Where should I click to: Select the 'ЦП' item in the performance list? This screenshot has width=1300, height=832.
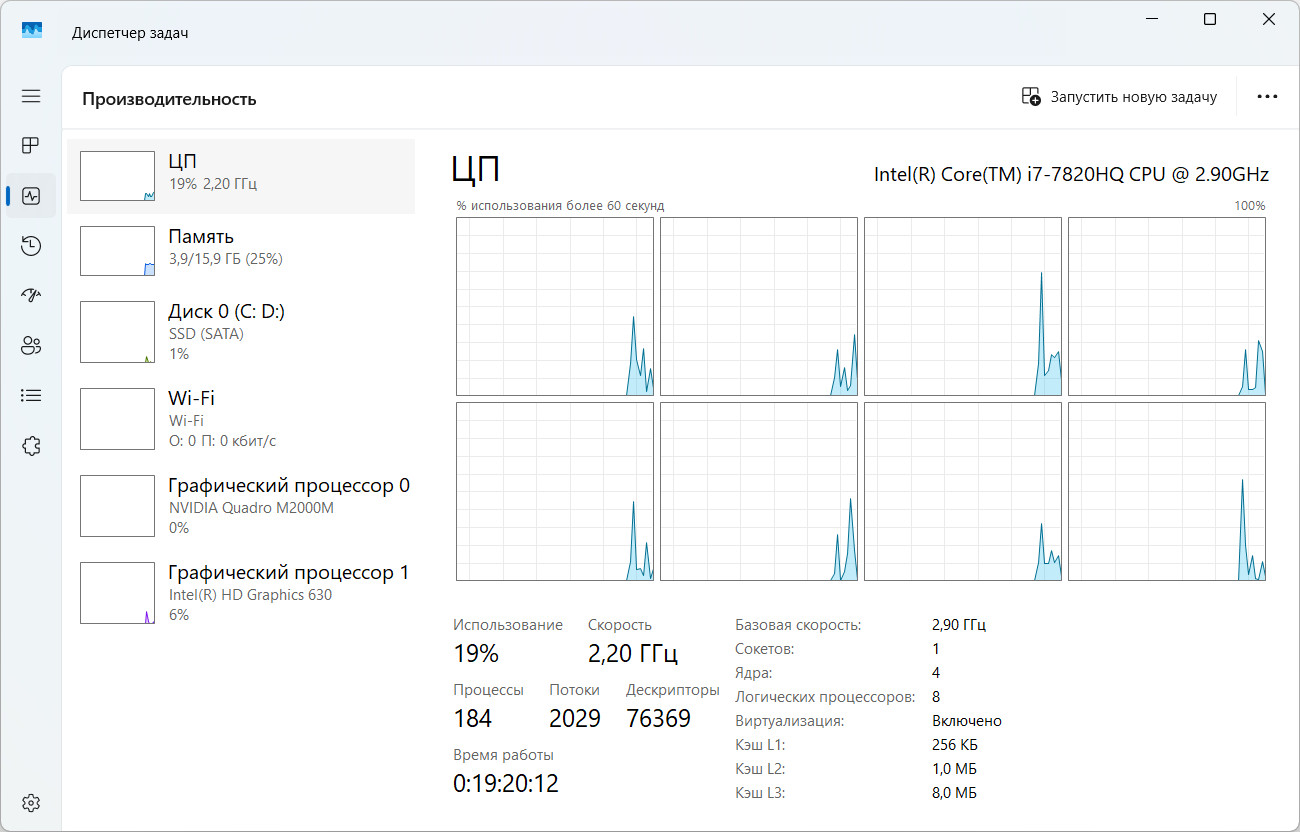[241, 176]
